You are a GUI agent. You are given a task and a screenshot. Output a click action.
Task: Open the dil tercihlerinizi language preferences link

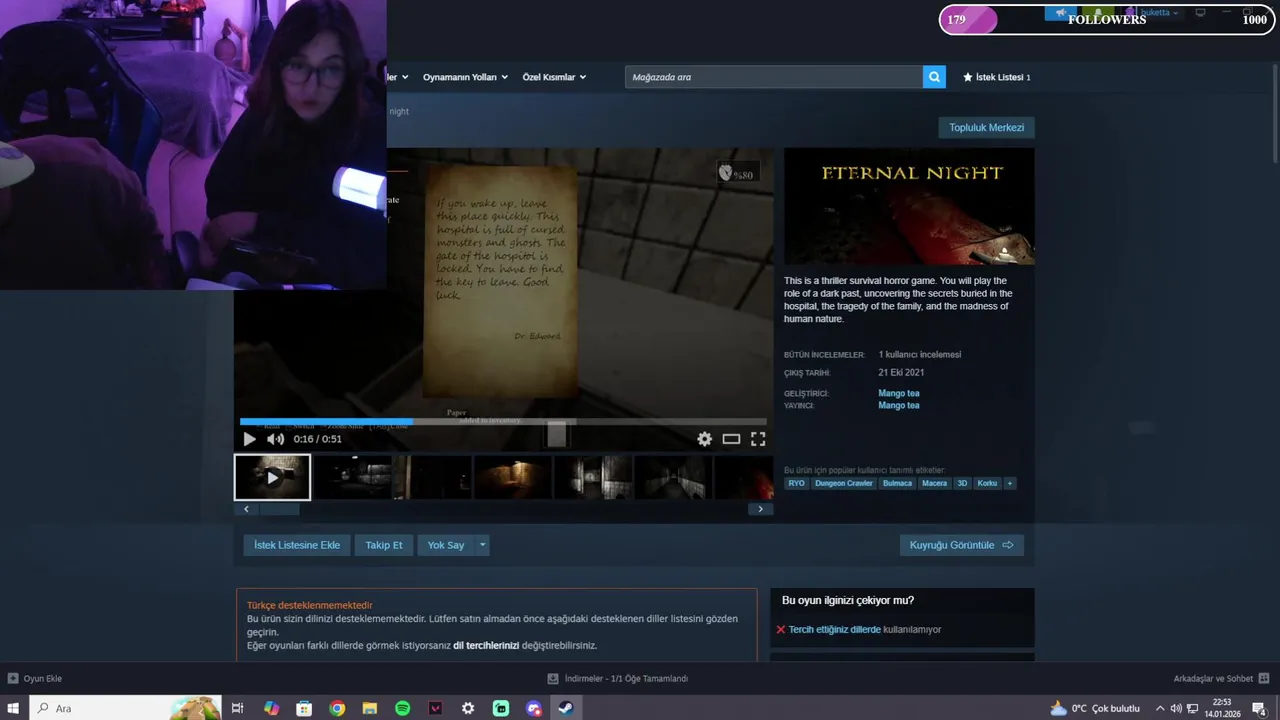[486, 645]
